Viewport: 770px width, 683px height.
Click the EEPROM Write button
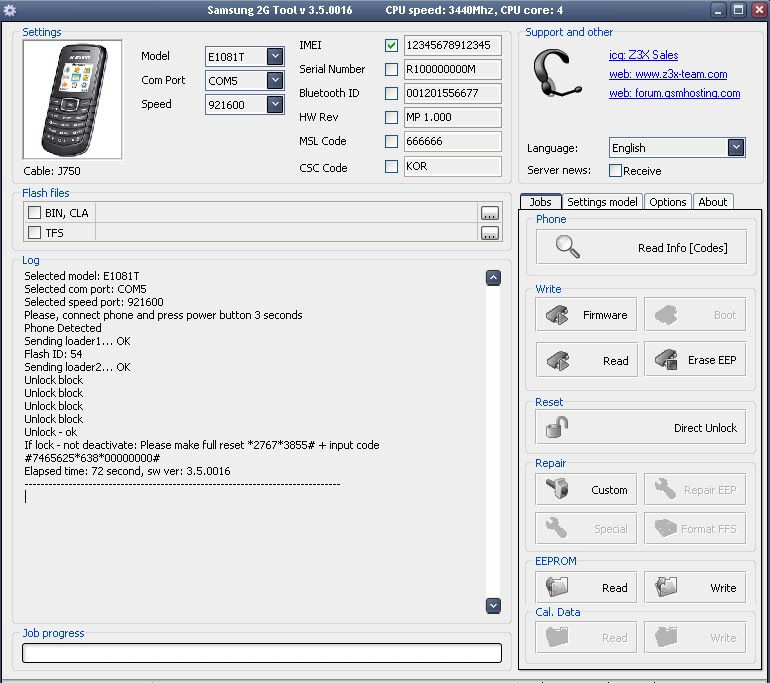[x=695, y=587]
